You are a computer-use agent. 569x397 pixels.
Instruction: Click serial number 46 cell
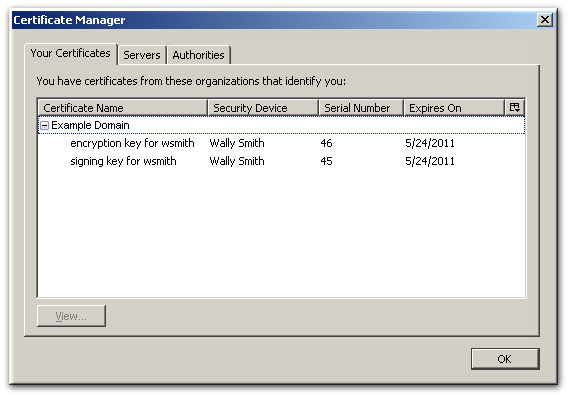[x=326, y=143]
